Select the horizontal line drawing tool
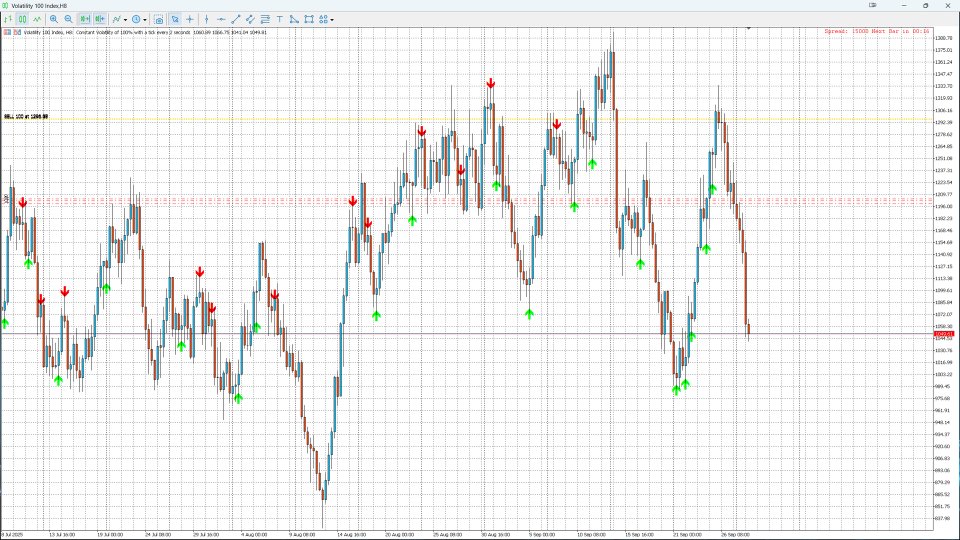 tap(221, 19)
